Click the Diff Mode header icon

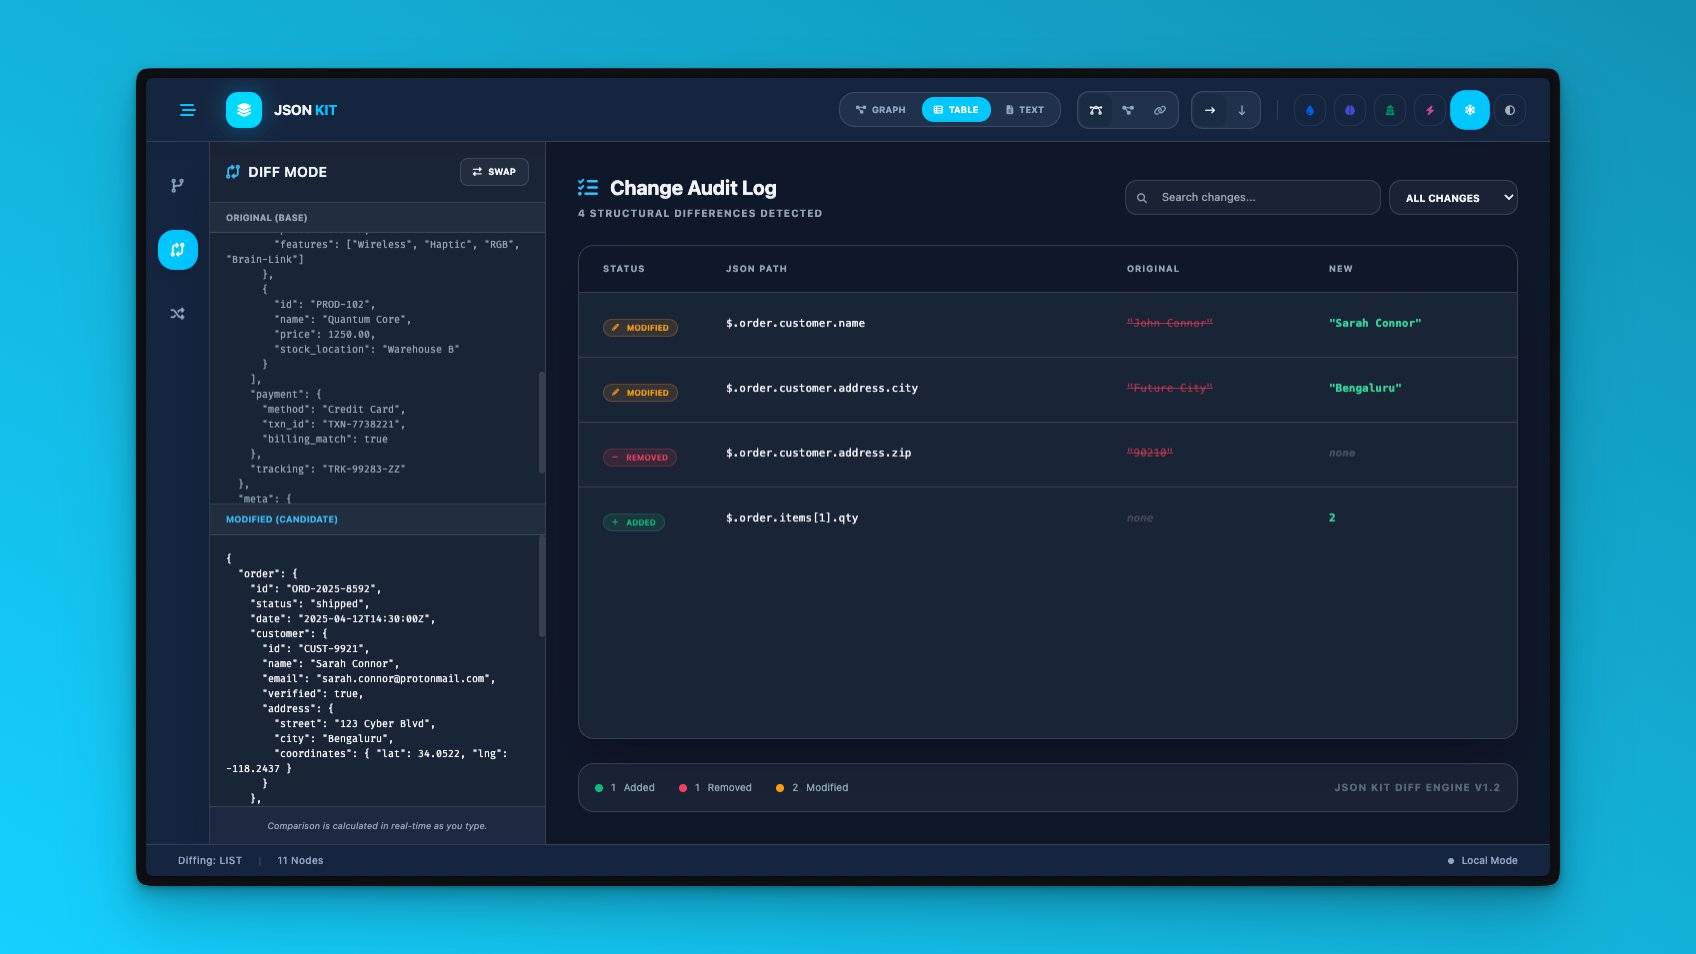(233, 172)
